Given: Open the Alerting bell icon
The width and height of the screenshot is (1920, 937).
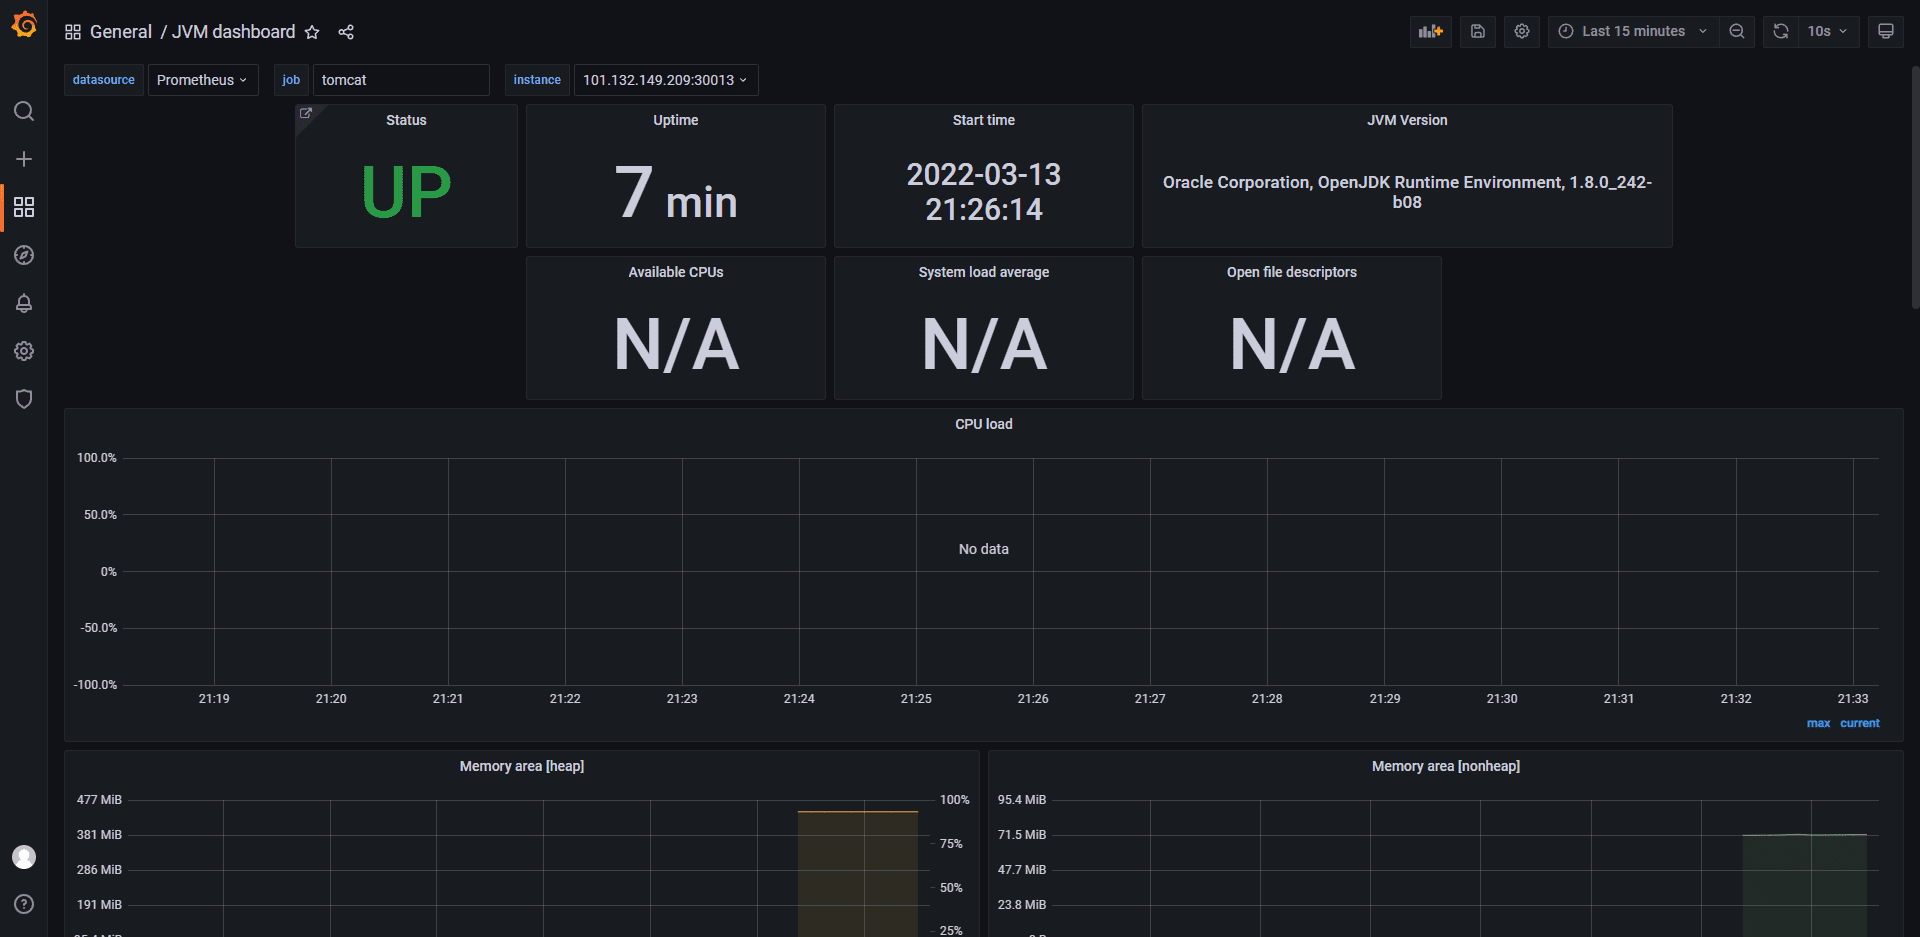Looking at the screenshot, I should [24, 303].
